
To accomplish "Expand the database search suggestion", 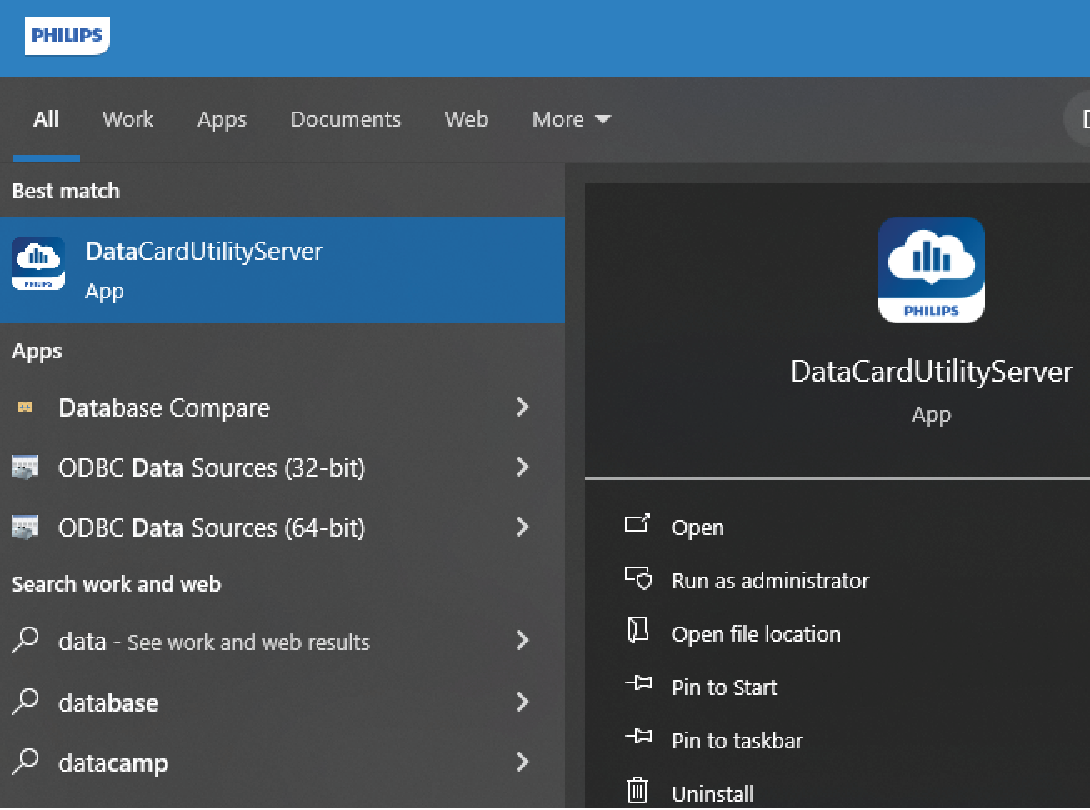I will tap(522, 703).
